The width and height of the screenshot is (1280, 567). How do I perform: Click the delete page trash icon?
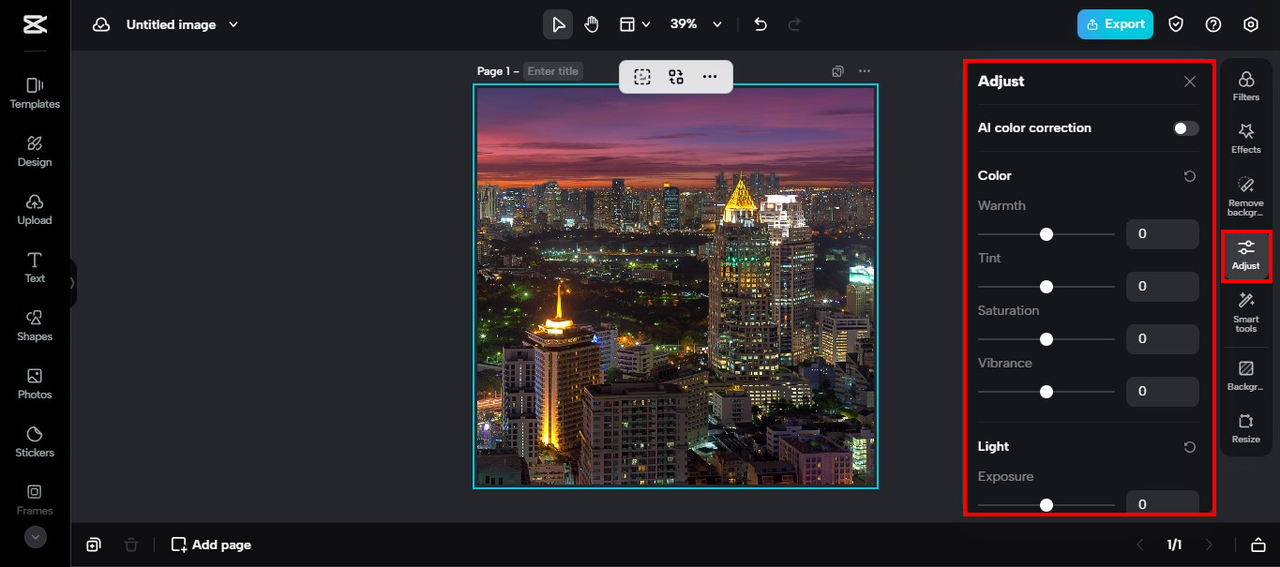click(x=131, y=545)
